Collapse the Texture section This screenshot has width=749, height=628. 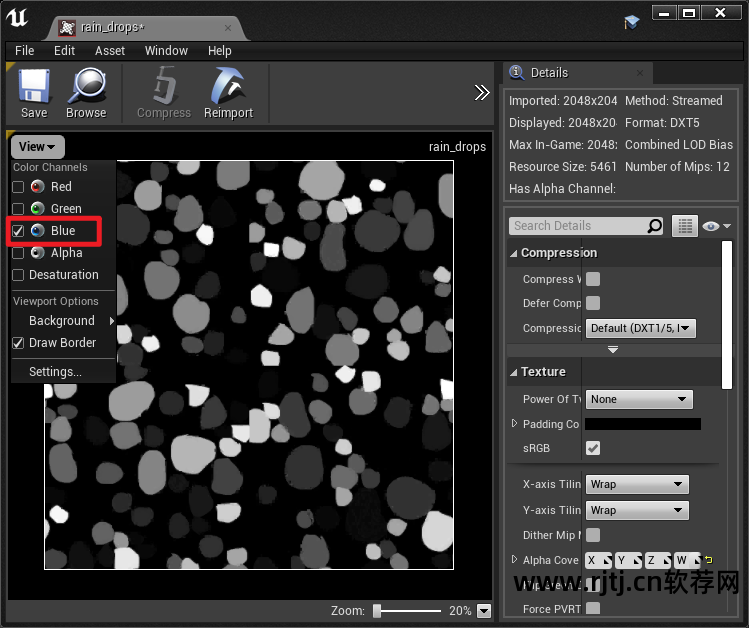pyautogui.click(x=514, y=372)
